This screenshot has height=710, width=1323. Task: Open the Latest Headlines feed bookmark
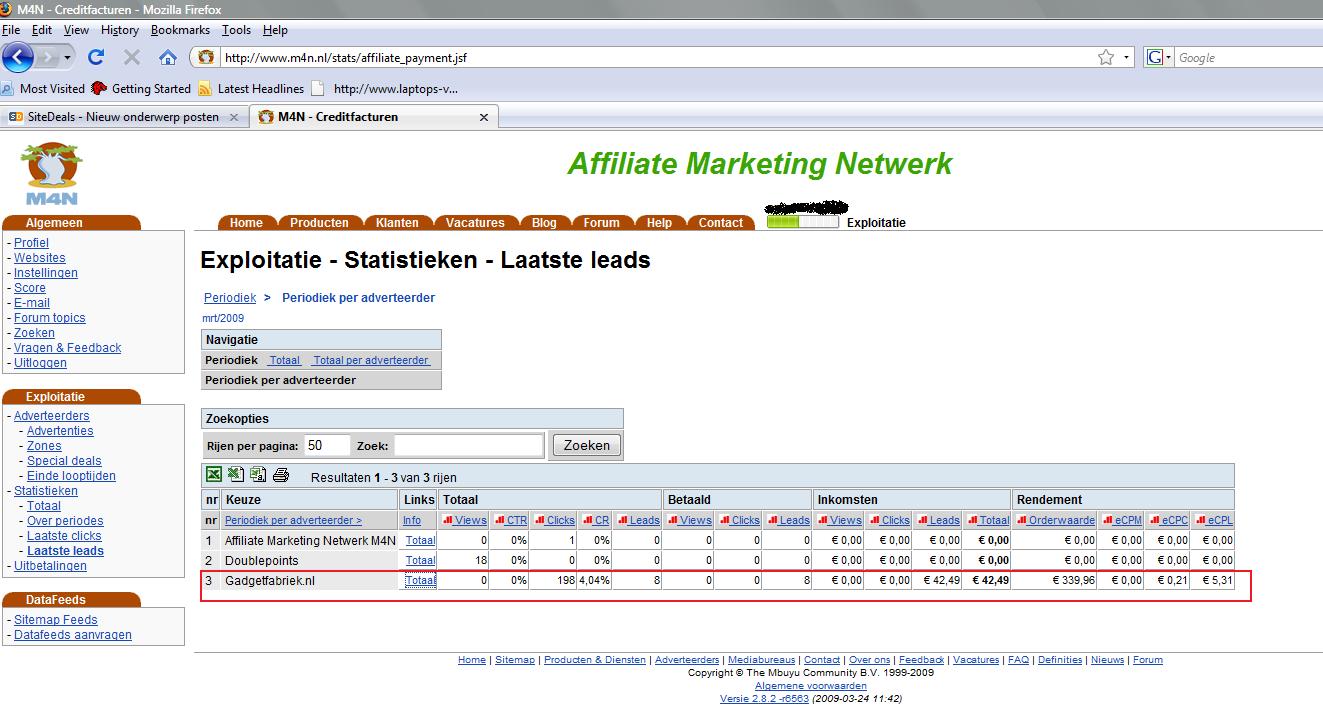click(x=251, y=88)
